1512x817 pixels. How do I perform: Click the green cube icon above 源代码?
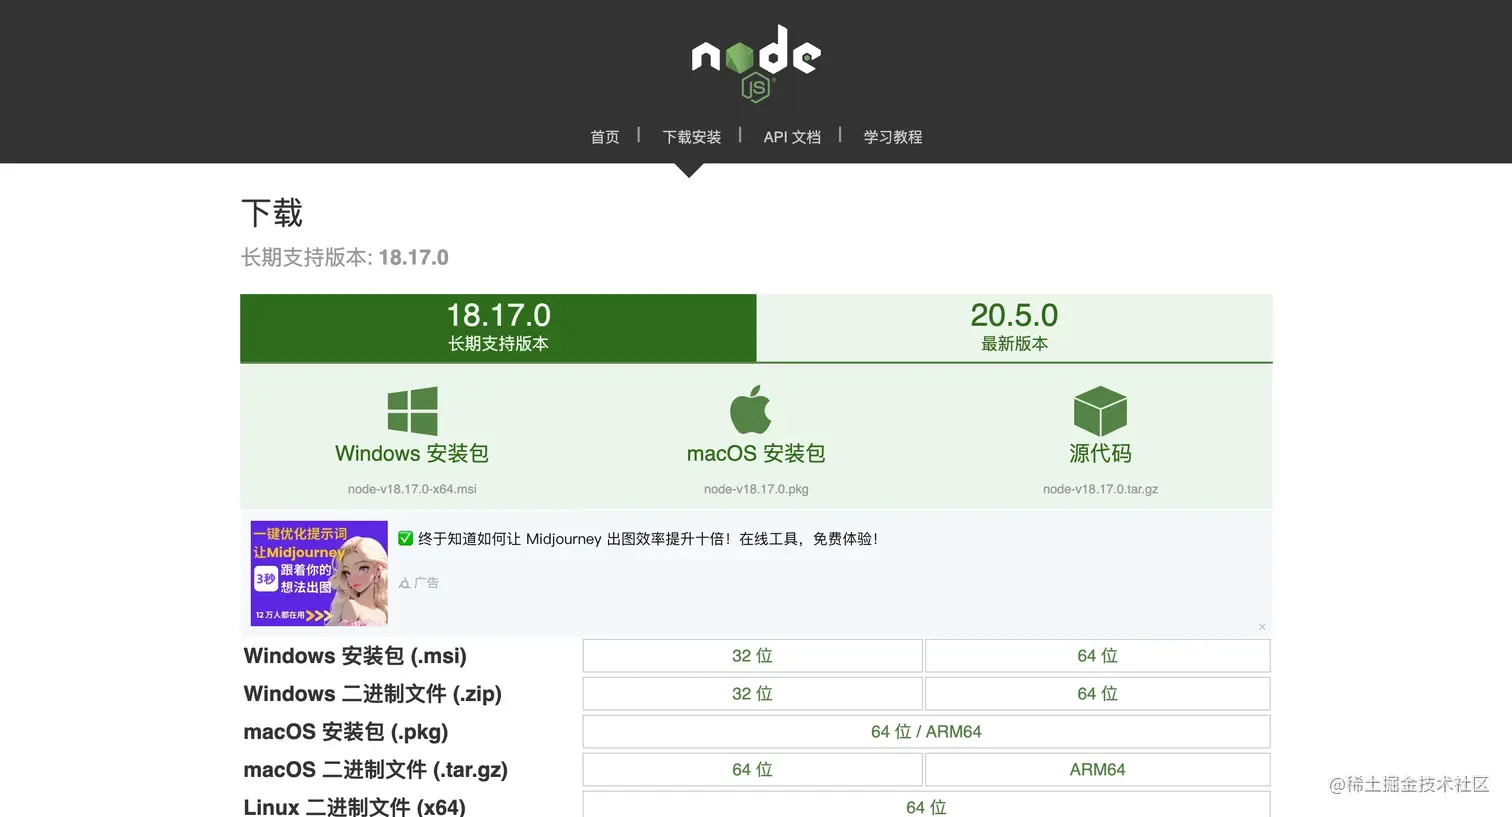point(1100,410)
